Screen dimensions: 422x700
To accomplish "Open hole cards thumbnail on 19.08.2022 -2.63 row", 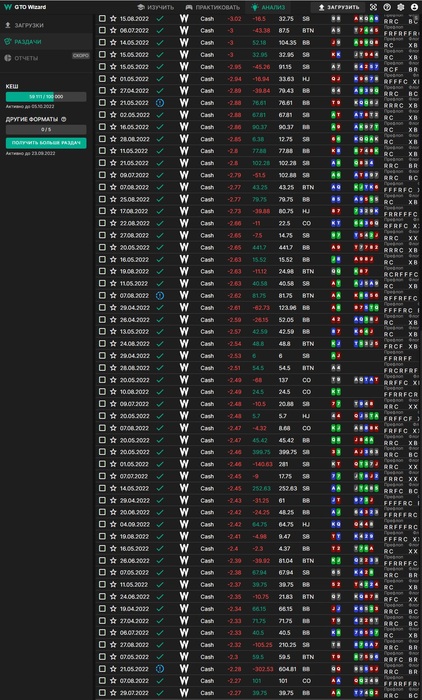I will [x=336, y=271].
